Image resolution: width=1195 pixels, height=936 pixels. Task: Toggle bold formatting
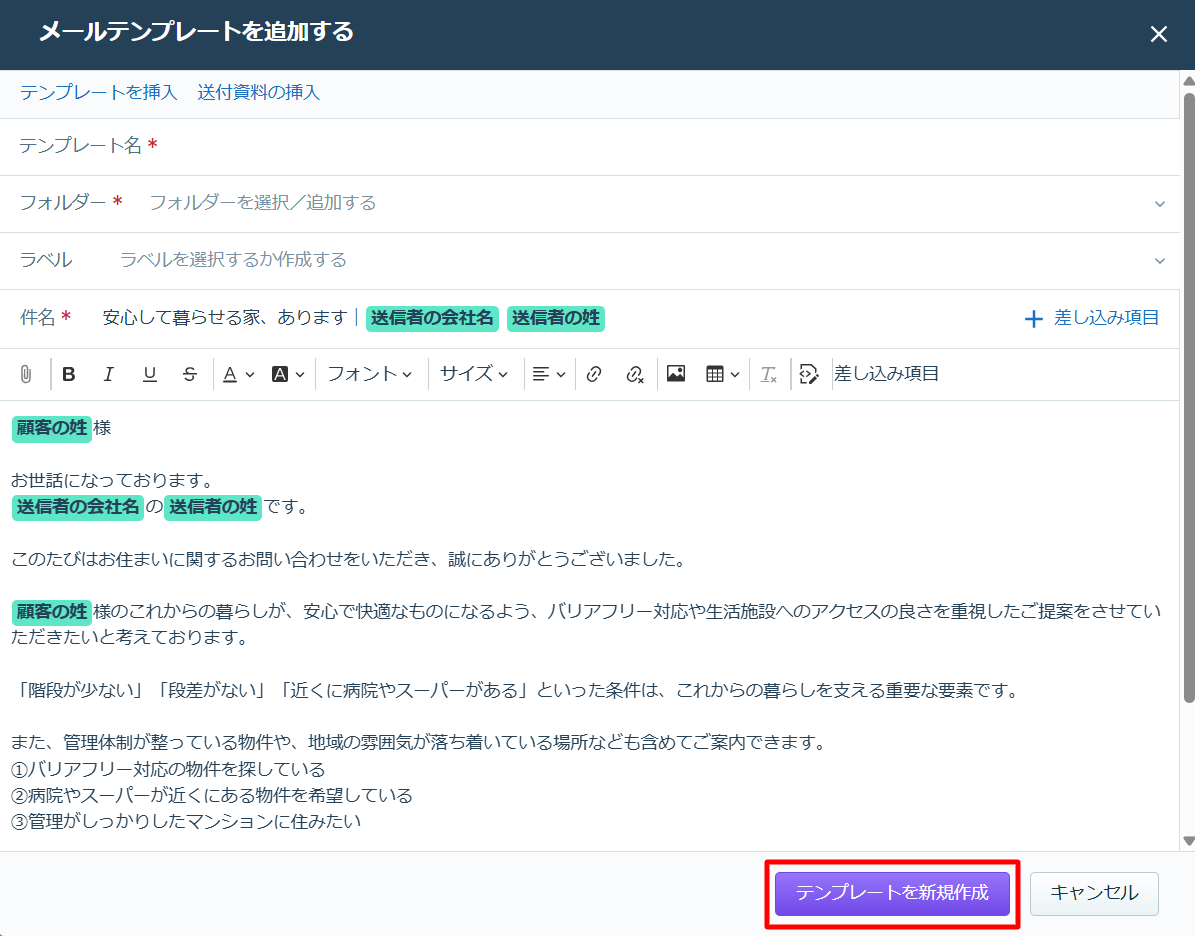69,374
